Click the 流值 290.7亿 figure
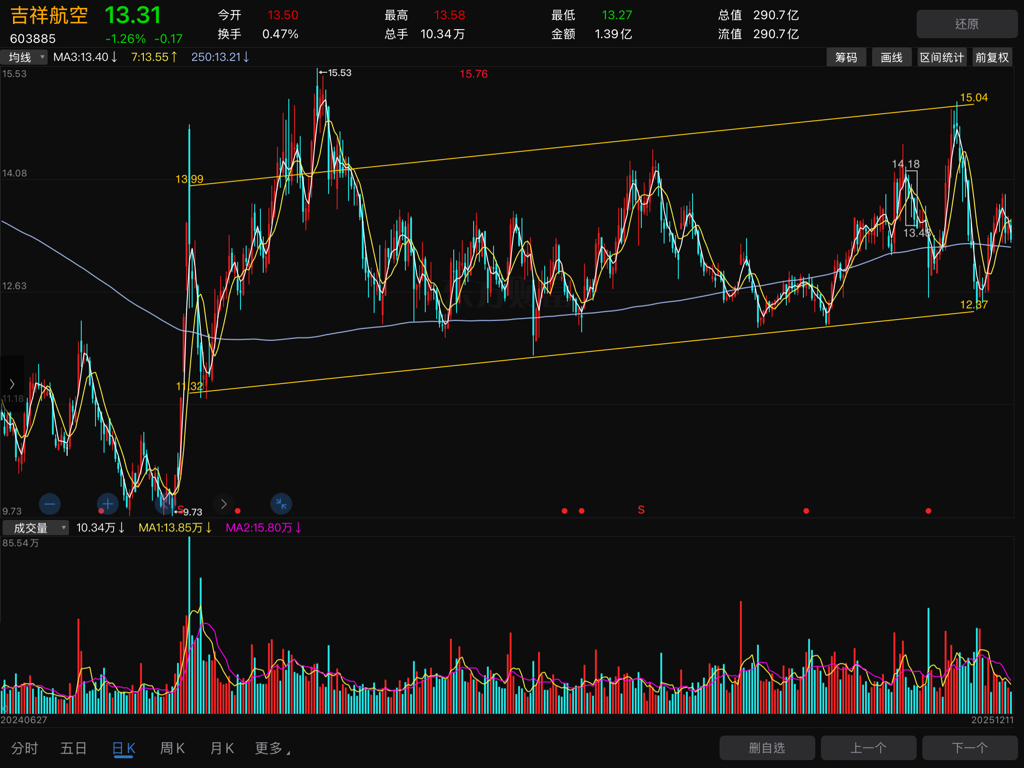The height and width of the screenshot is (768, 1024). [776, 34]
